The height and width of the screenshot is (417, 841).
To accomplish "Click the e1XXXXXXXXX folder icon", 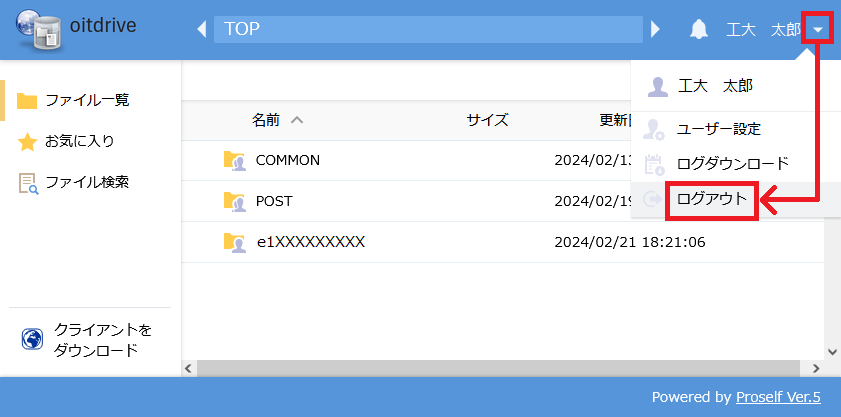I will tap(234, 242).
